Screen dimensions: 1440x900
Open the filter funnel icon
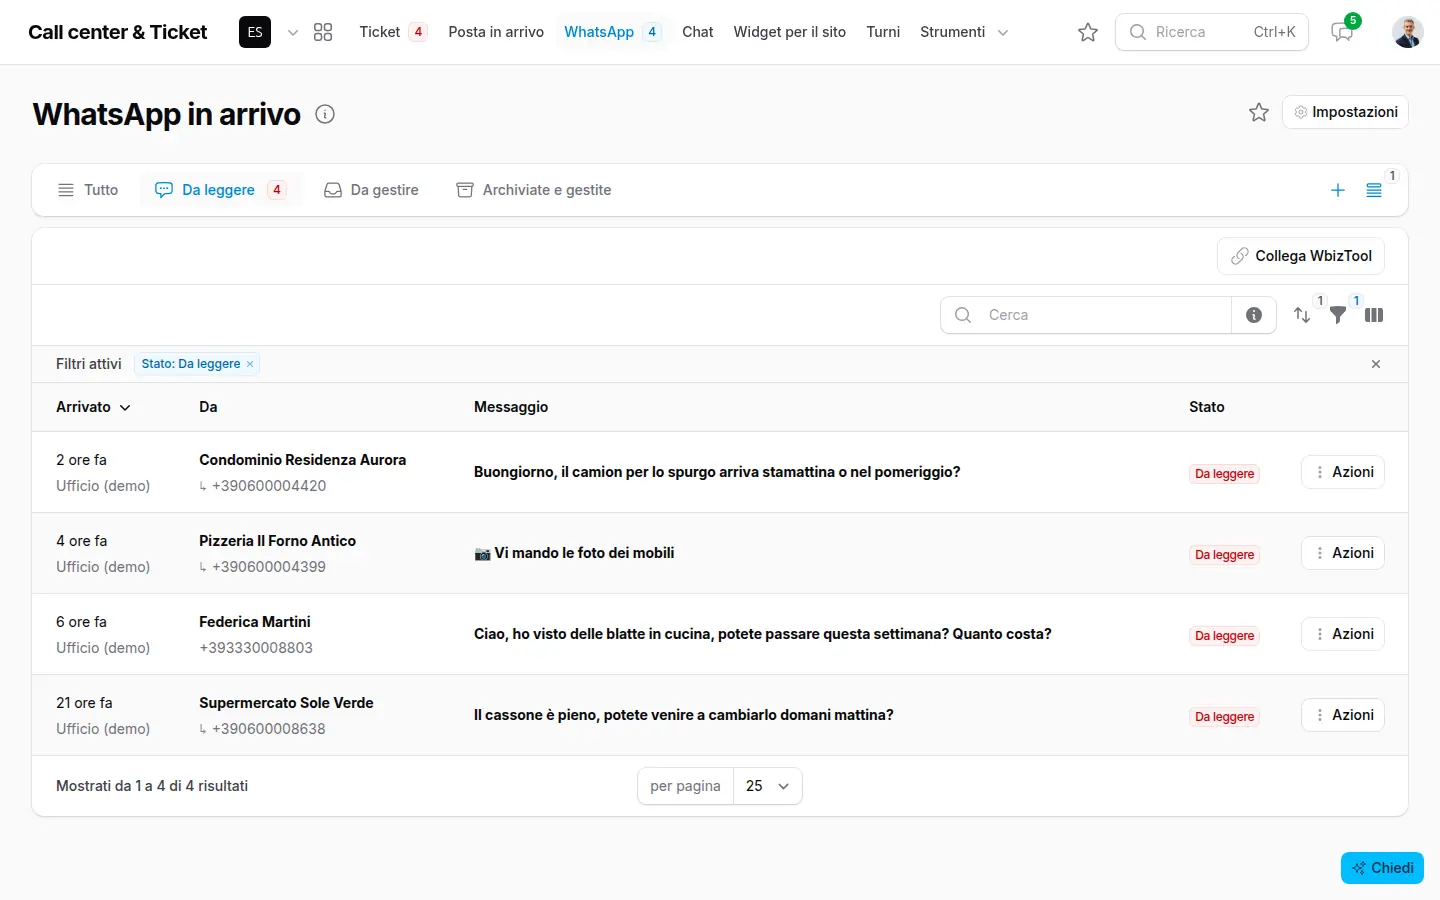(1338, 315)
